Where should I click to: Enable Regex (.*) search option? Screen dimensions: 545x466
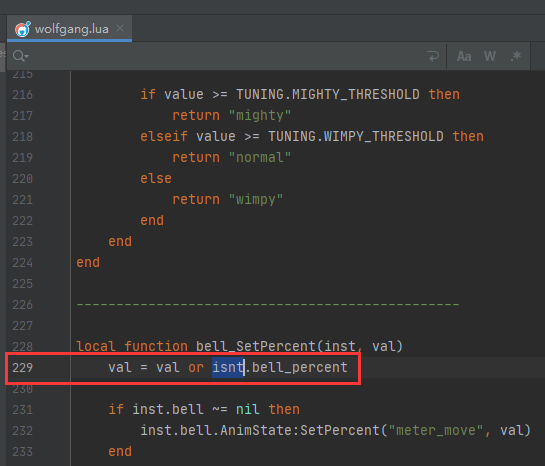[516, 56]
